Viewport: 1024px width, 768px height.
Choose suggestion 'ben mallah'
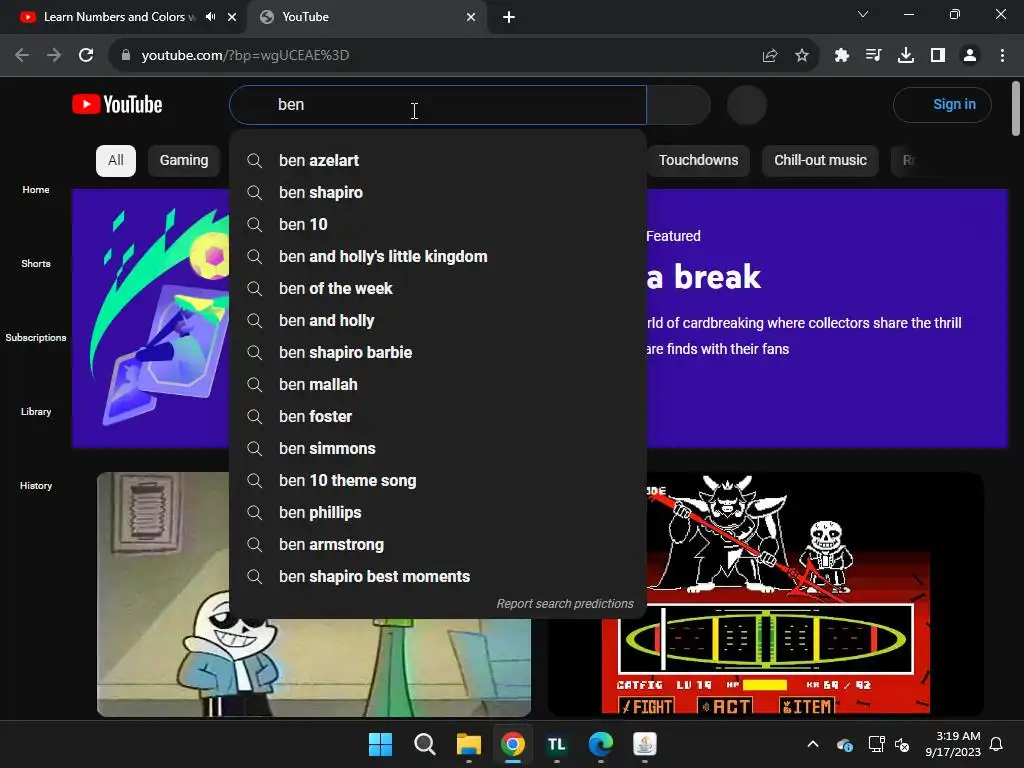point(438,385)
